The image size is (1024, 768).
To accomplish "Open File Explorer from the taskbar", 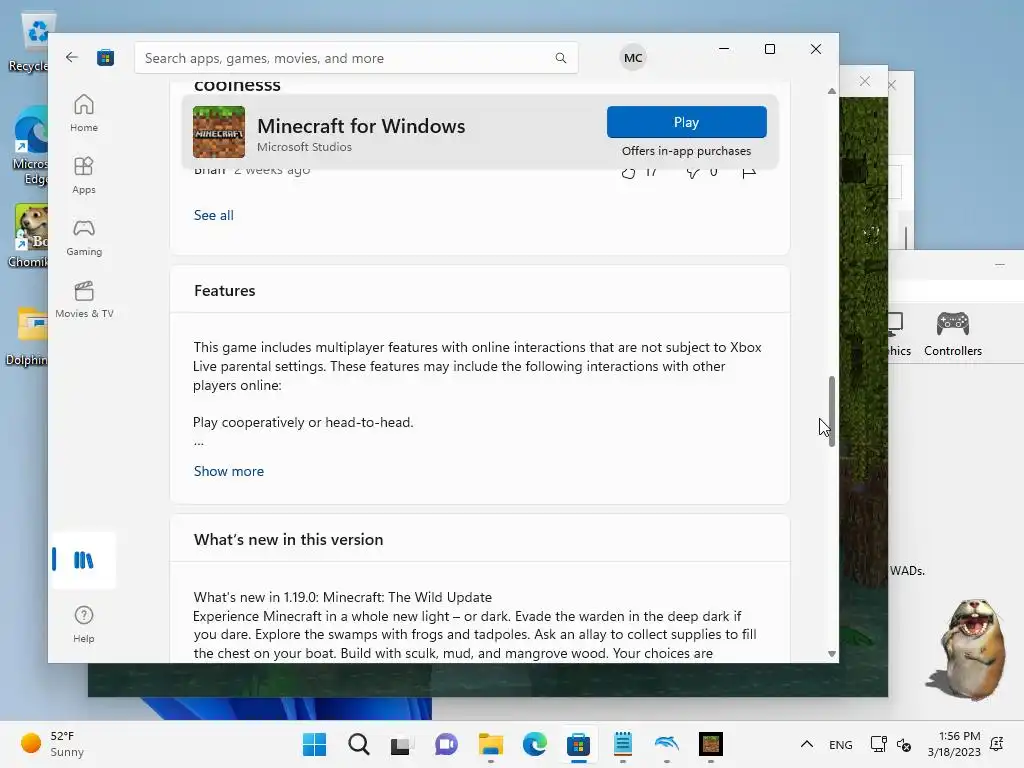I will [x=490, y=744].
